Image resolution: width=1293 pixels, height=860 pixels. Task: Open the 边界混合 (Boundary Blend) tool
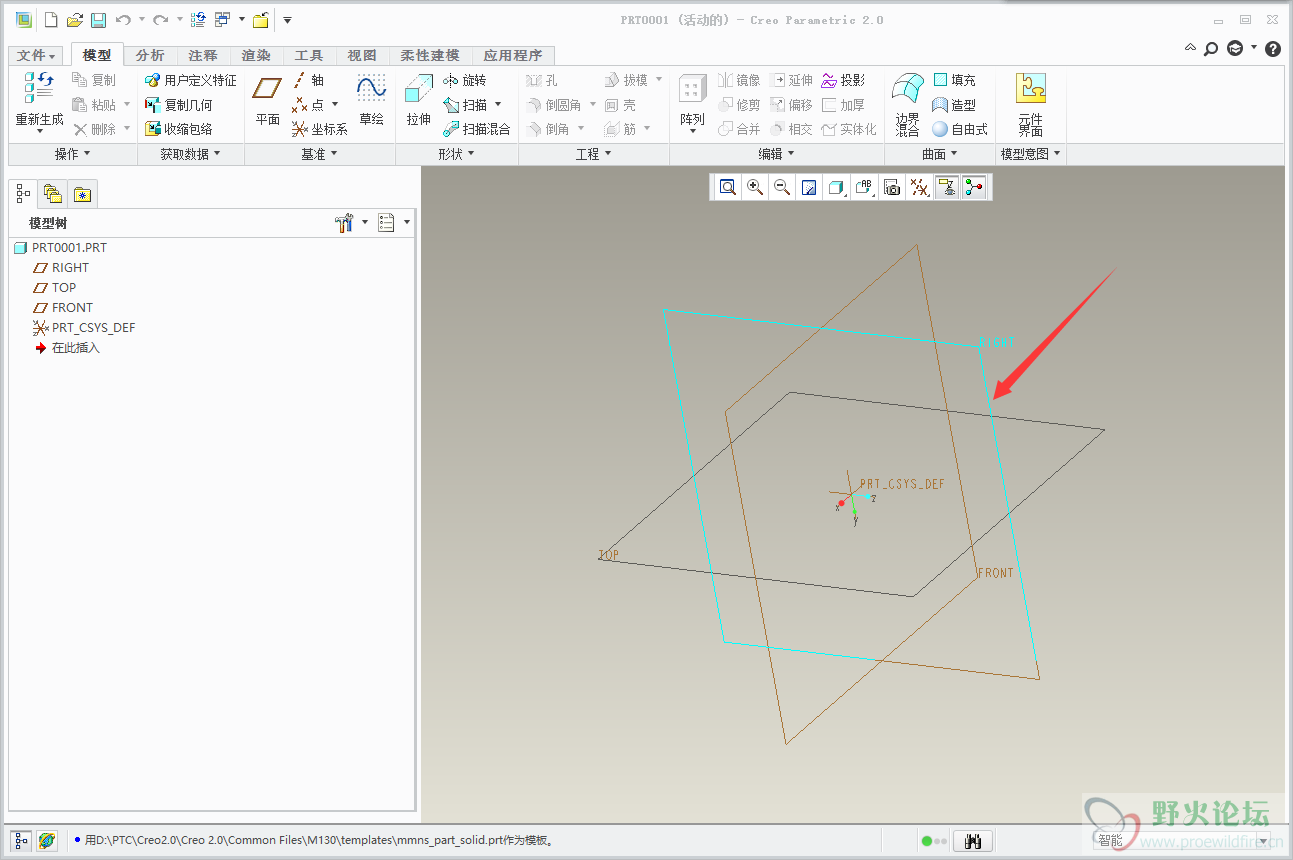pos(908,104)
